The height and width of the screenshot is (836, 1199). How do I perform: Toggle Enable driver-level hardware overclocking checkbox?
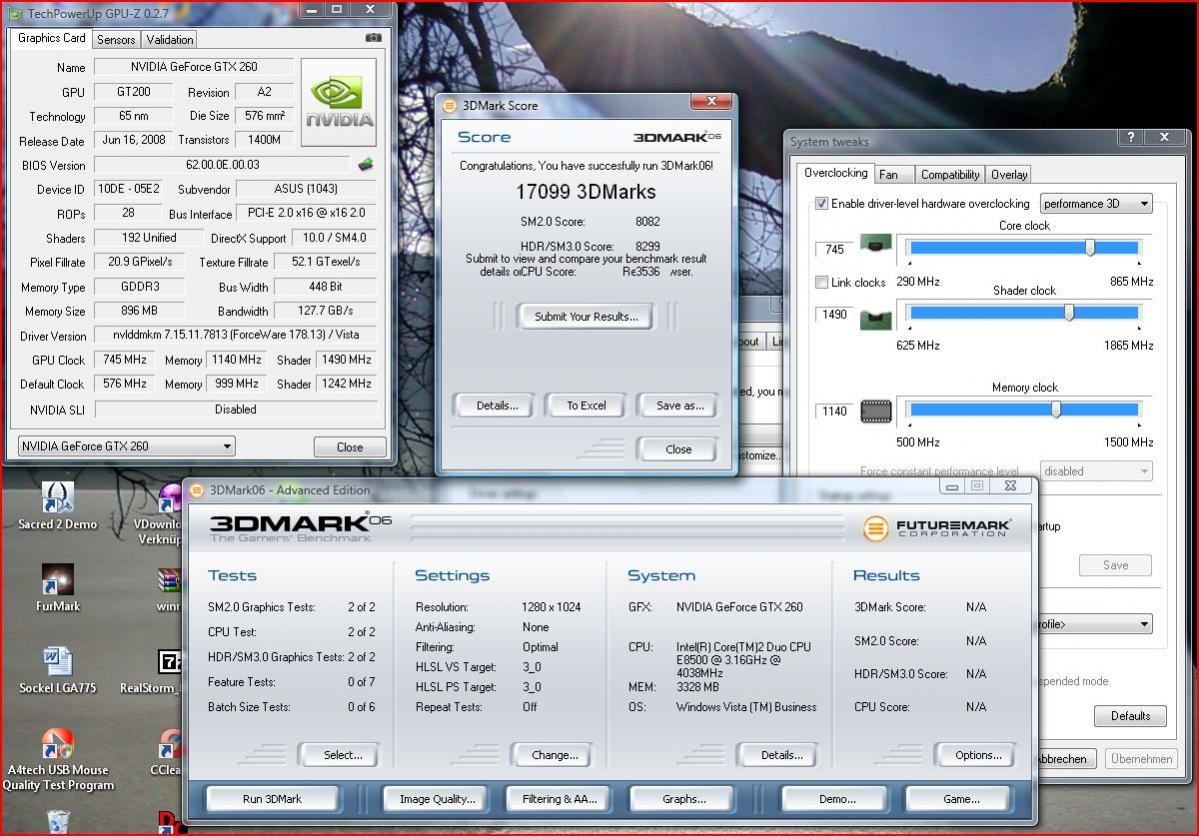[821, 203]
